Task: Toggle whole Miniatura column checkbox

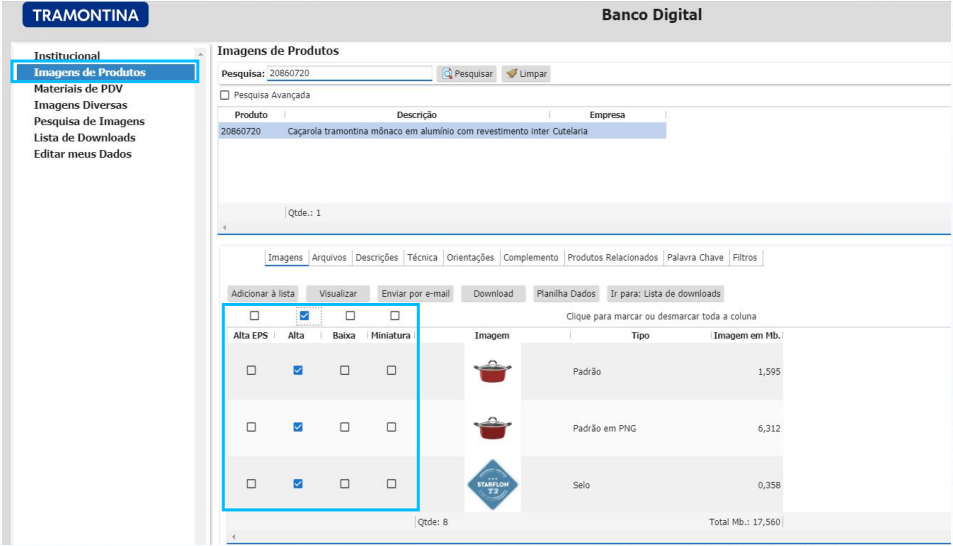Action: click(395, 316)
